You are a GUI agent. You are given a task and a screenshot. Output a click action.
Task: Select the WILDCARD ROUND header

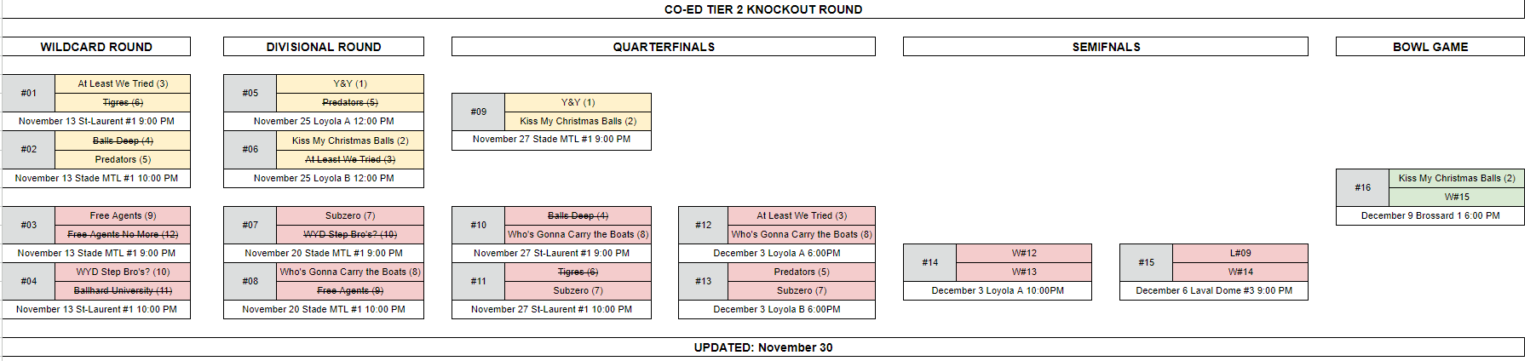[96, 47]
